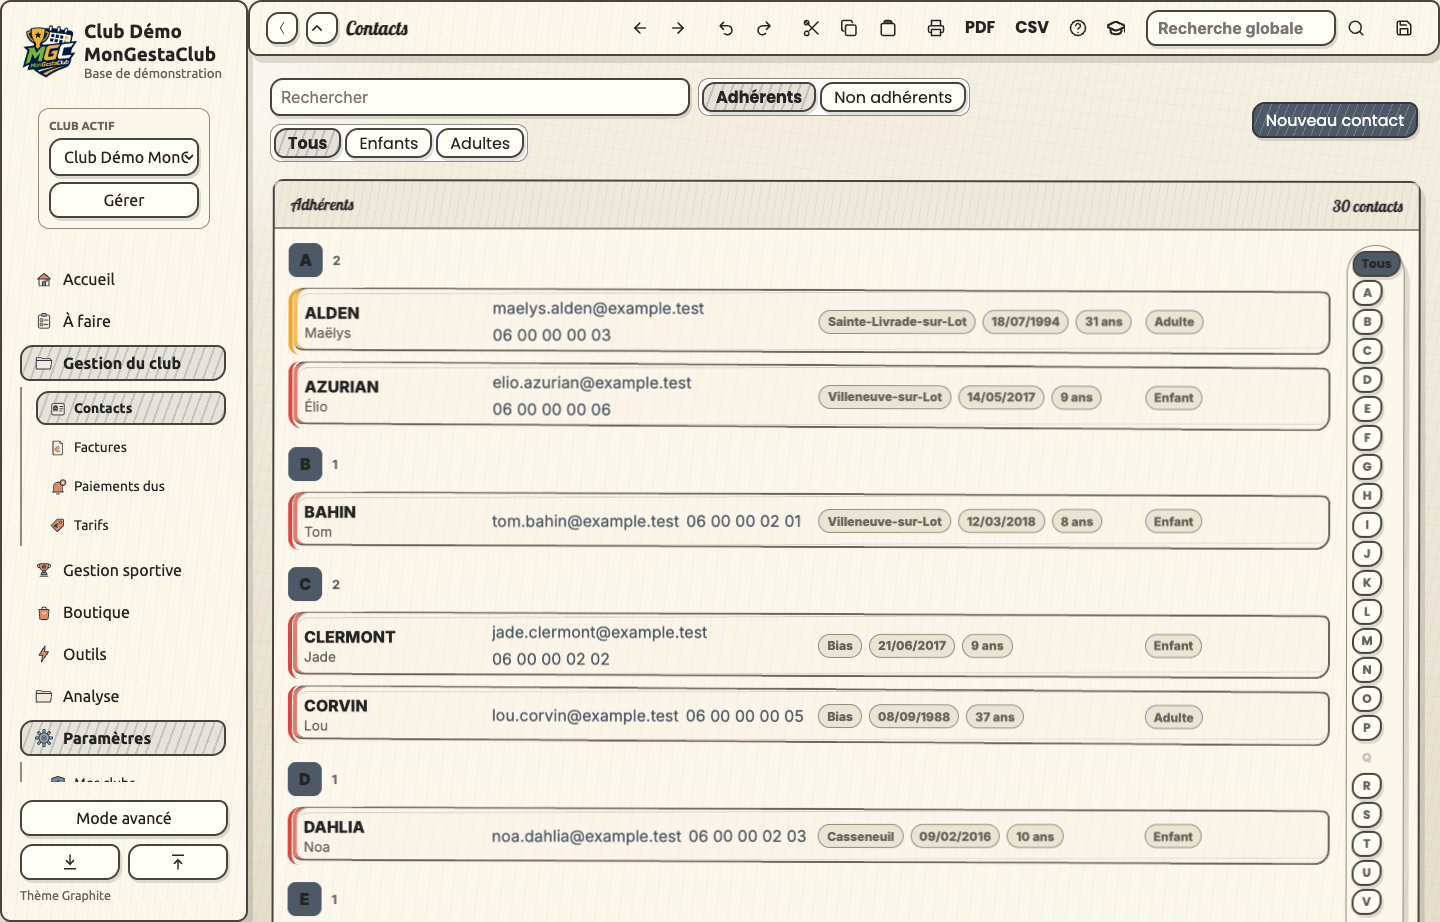Click the paste clipboard icon
The image size is (1440, 922).
pyautogui.click(x=888, y=28)
